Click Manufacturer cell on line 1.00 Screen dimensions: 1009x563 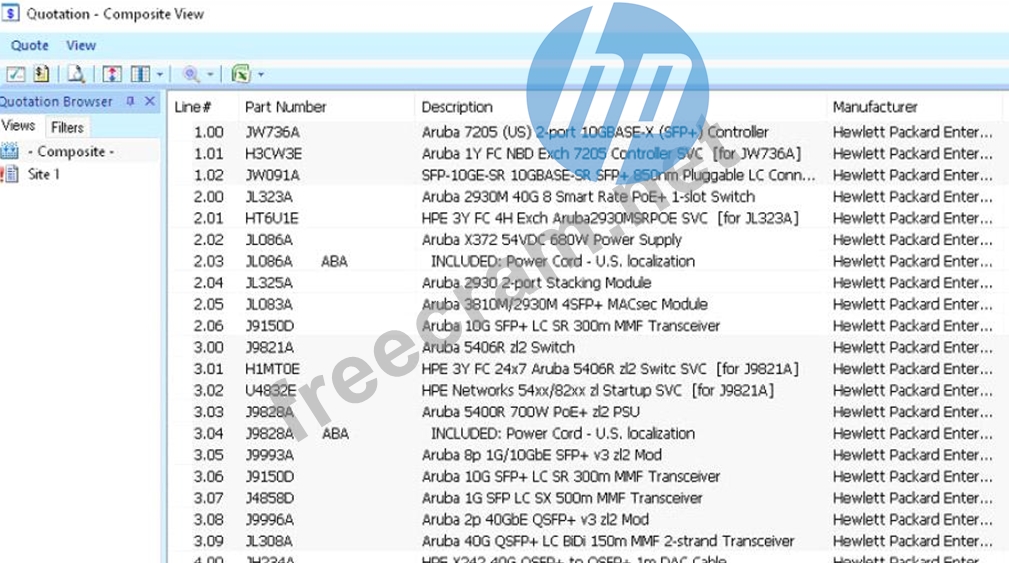click(x=912, y=133)
